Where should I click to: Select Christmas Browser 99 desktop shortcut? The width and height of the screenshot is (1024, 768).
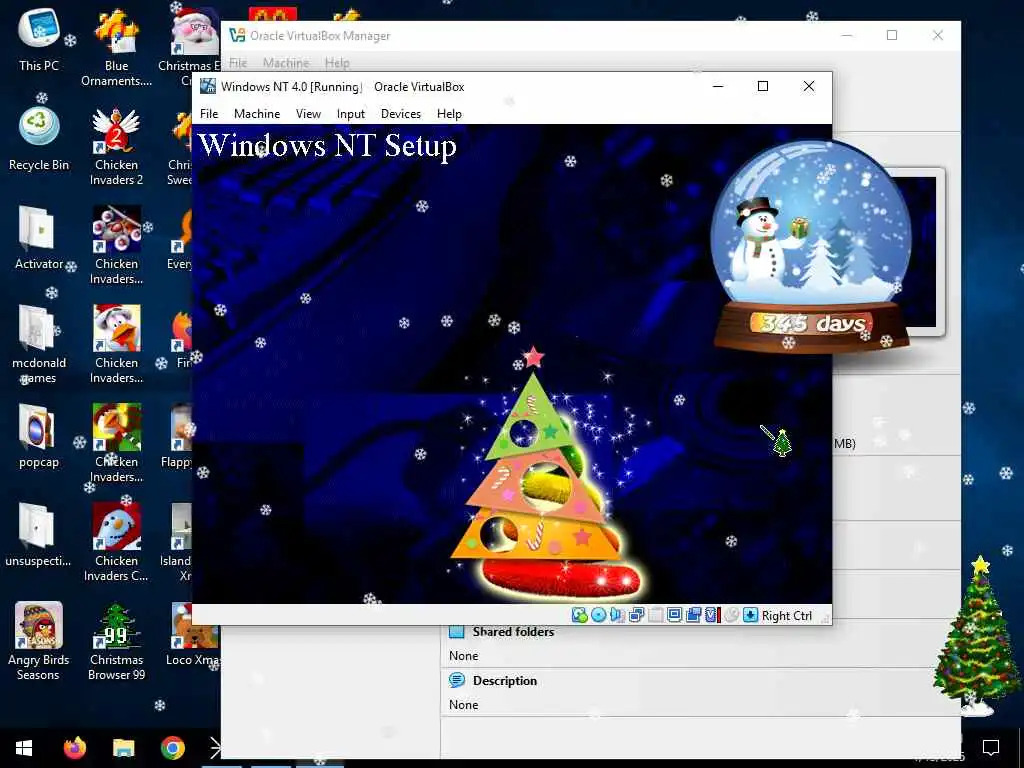(116, 641)
